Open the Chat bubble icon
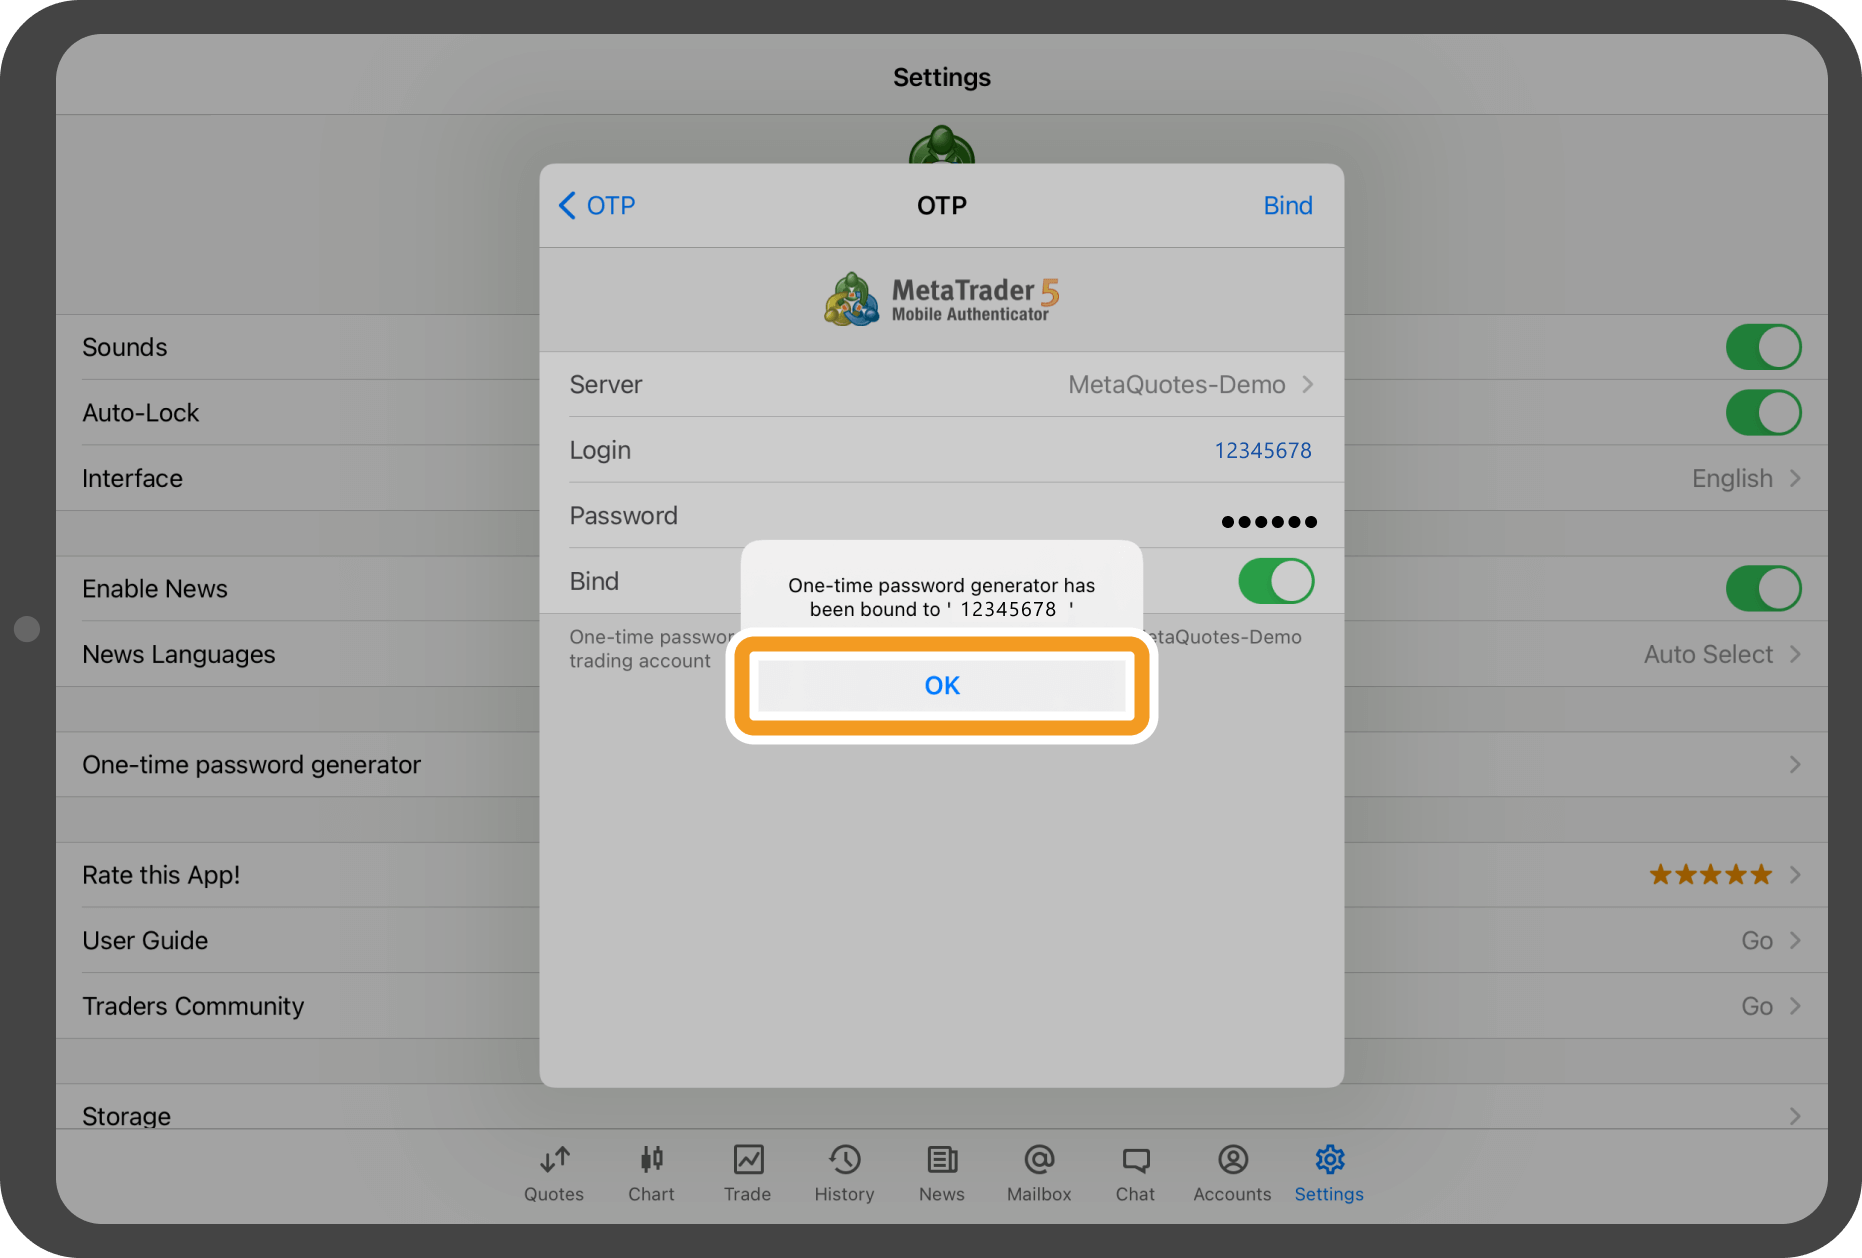Image resolution: width=1862 pixels, height=1258 pixels. pos(1135,1160)
